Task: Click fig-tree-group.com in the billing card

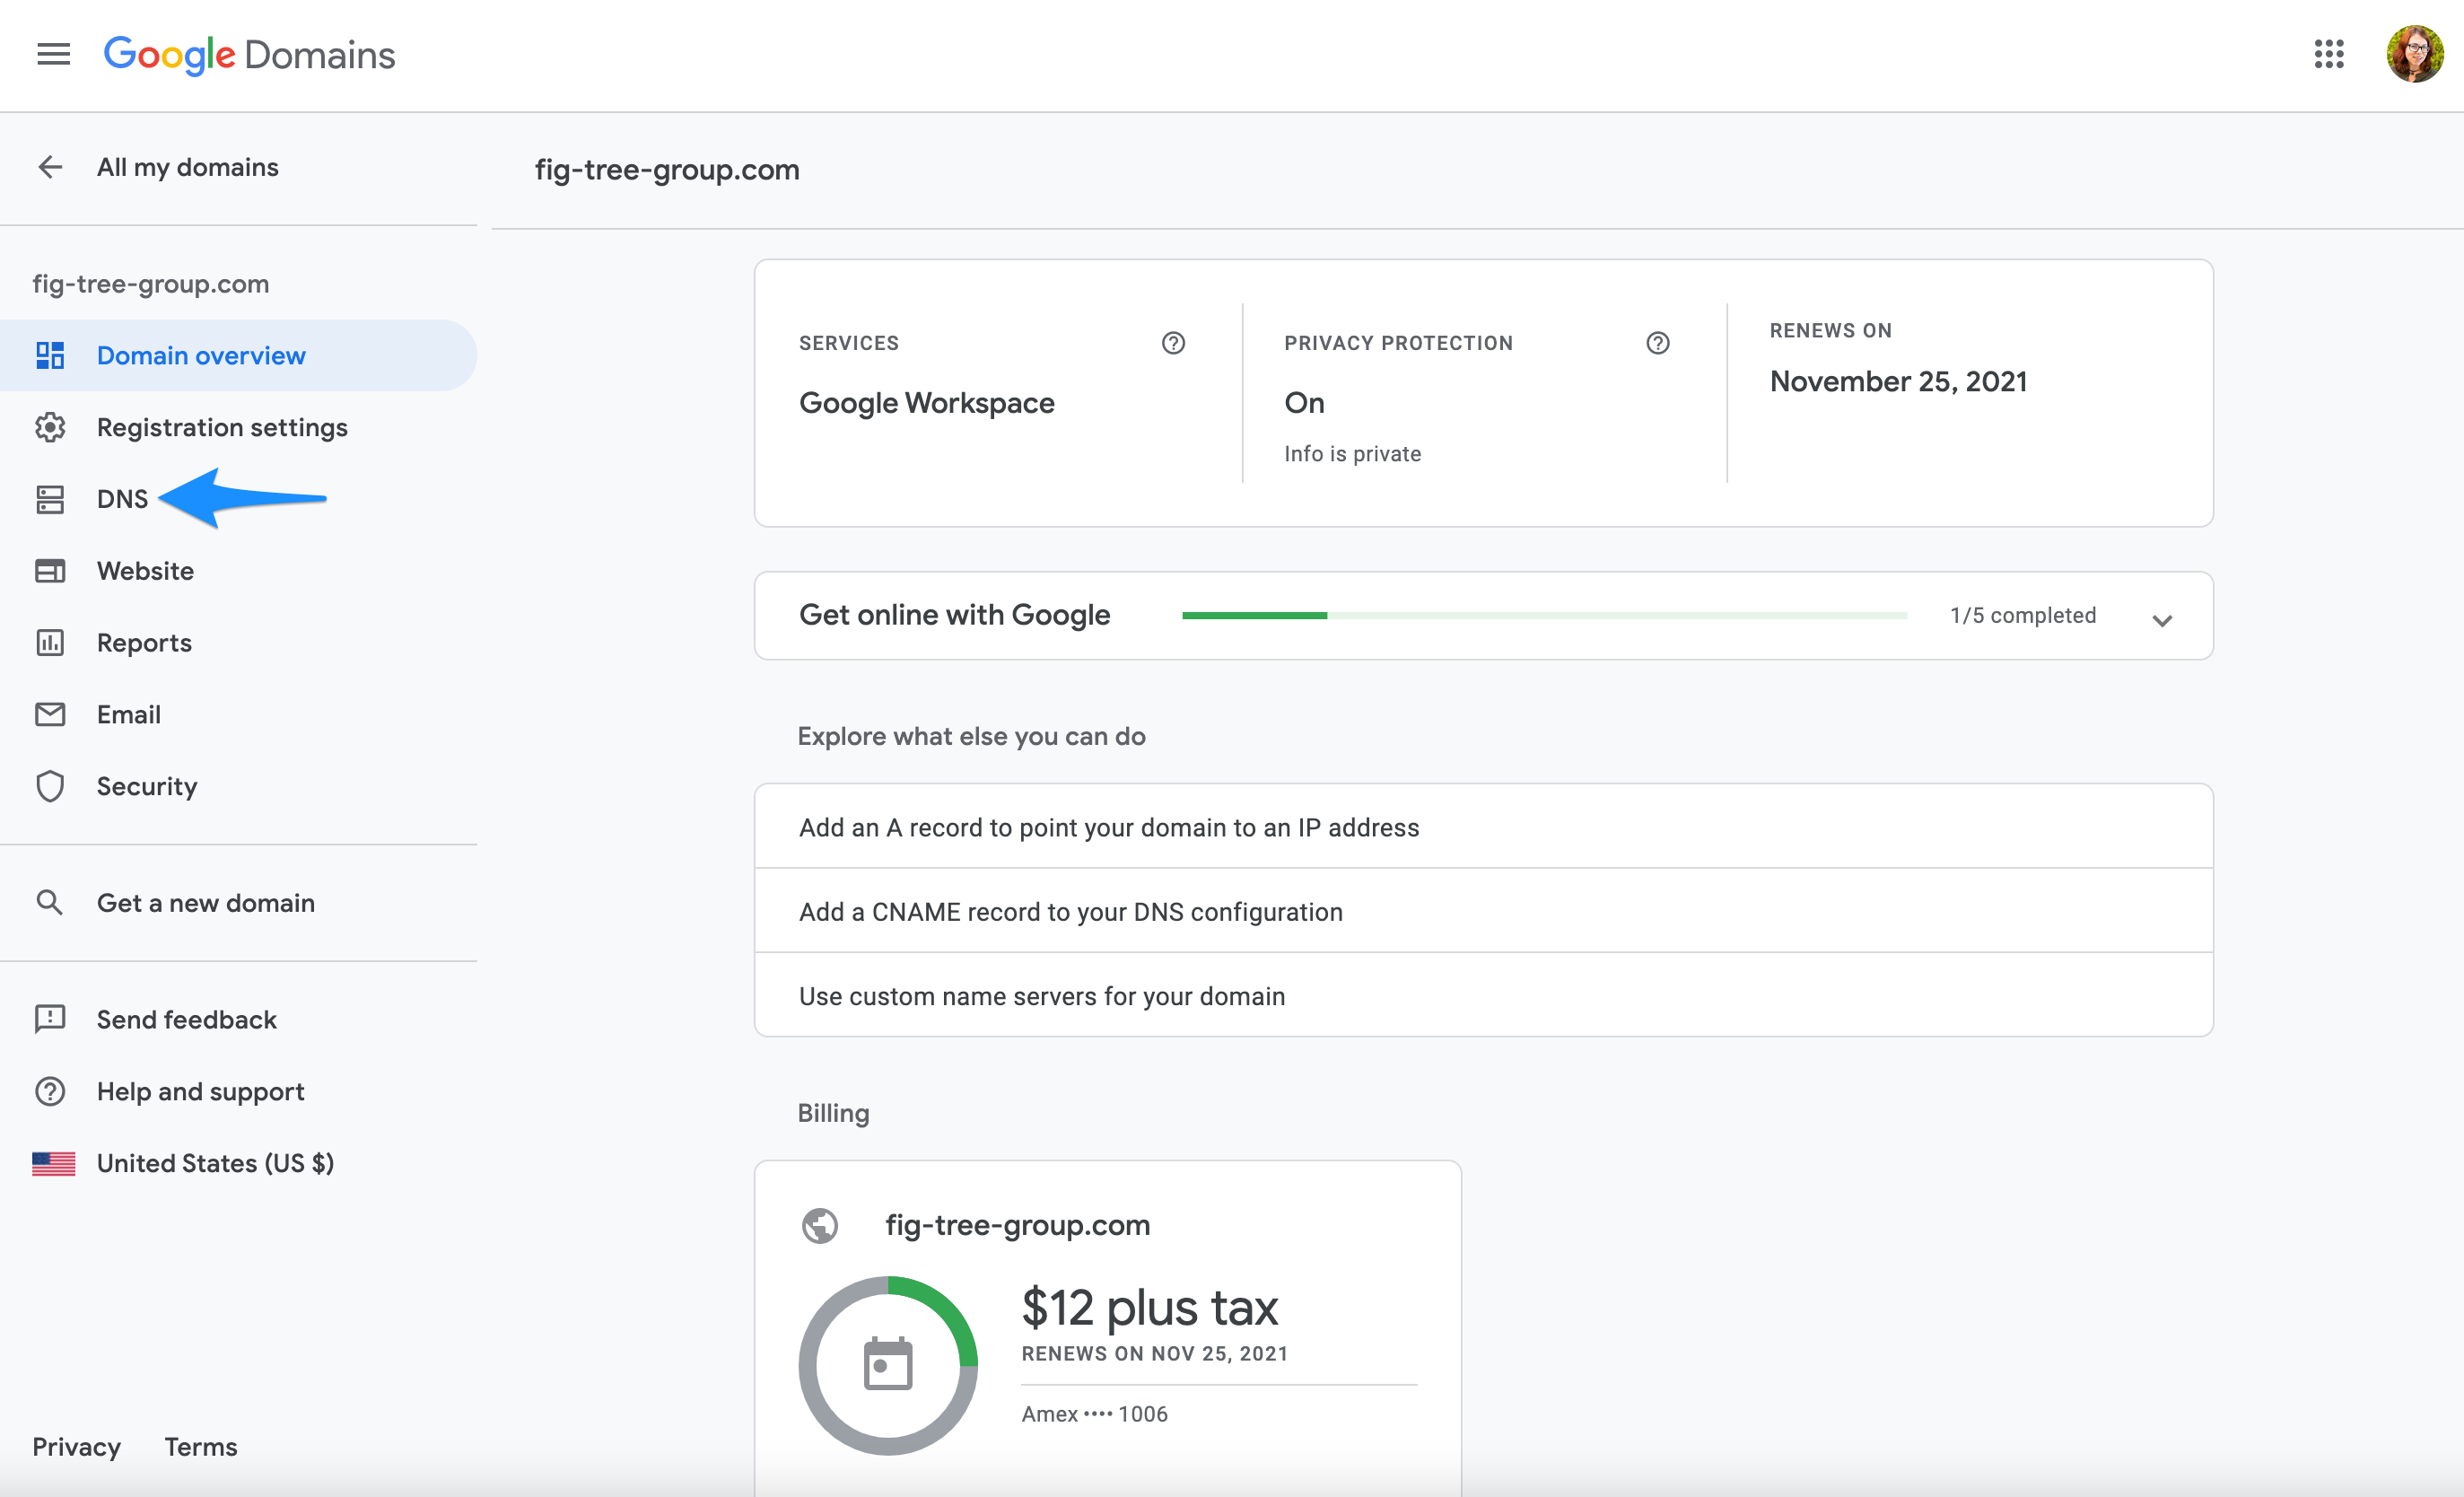Action: [x=1017, y=1225]
